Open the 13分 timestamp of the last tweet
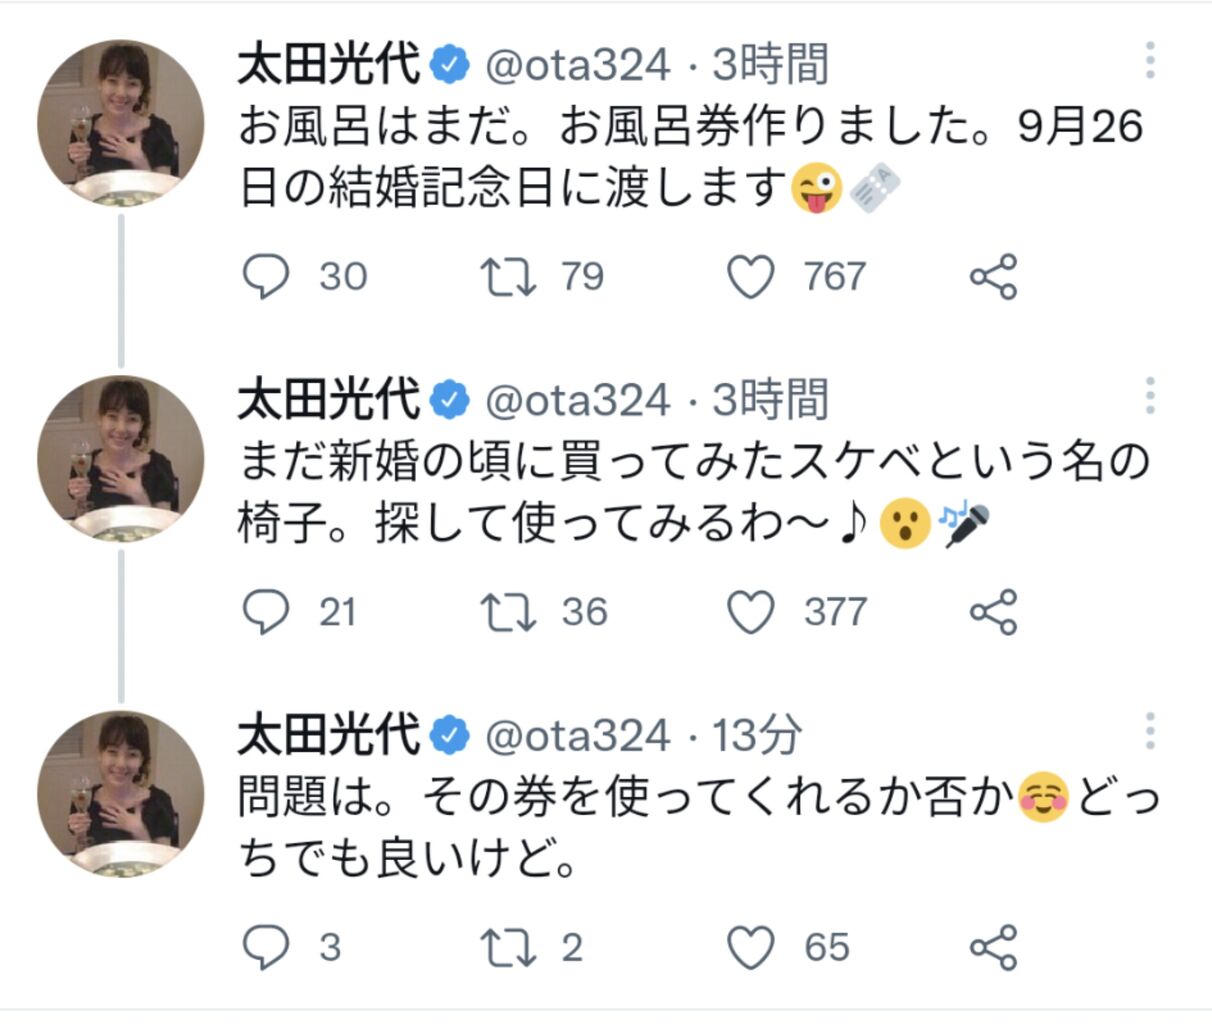The image size is (1212, 1024). tap(756, 737)
